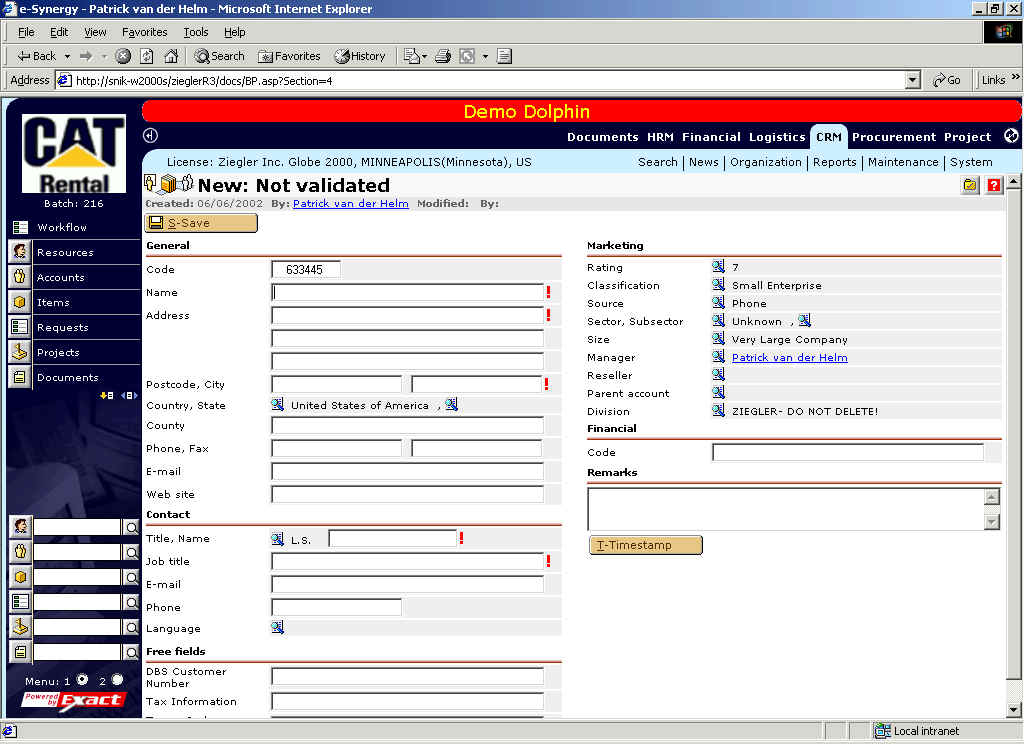The image size is (1024, 744).
Task: Open the Projects sidebar item
Action: (x=58, y=353)
